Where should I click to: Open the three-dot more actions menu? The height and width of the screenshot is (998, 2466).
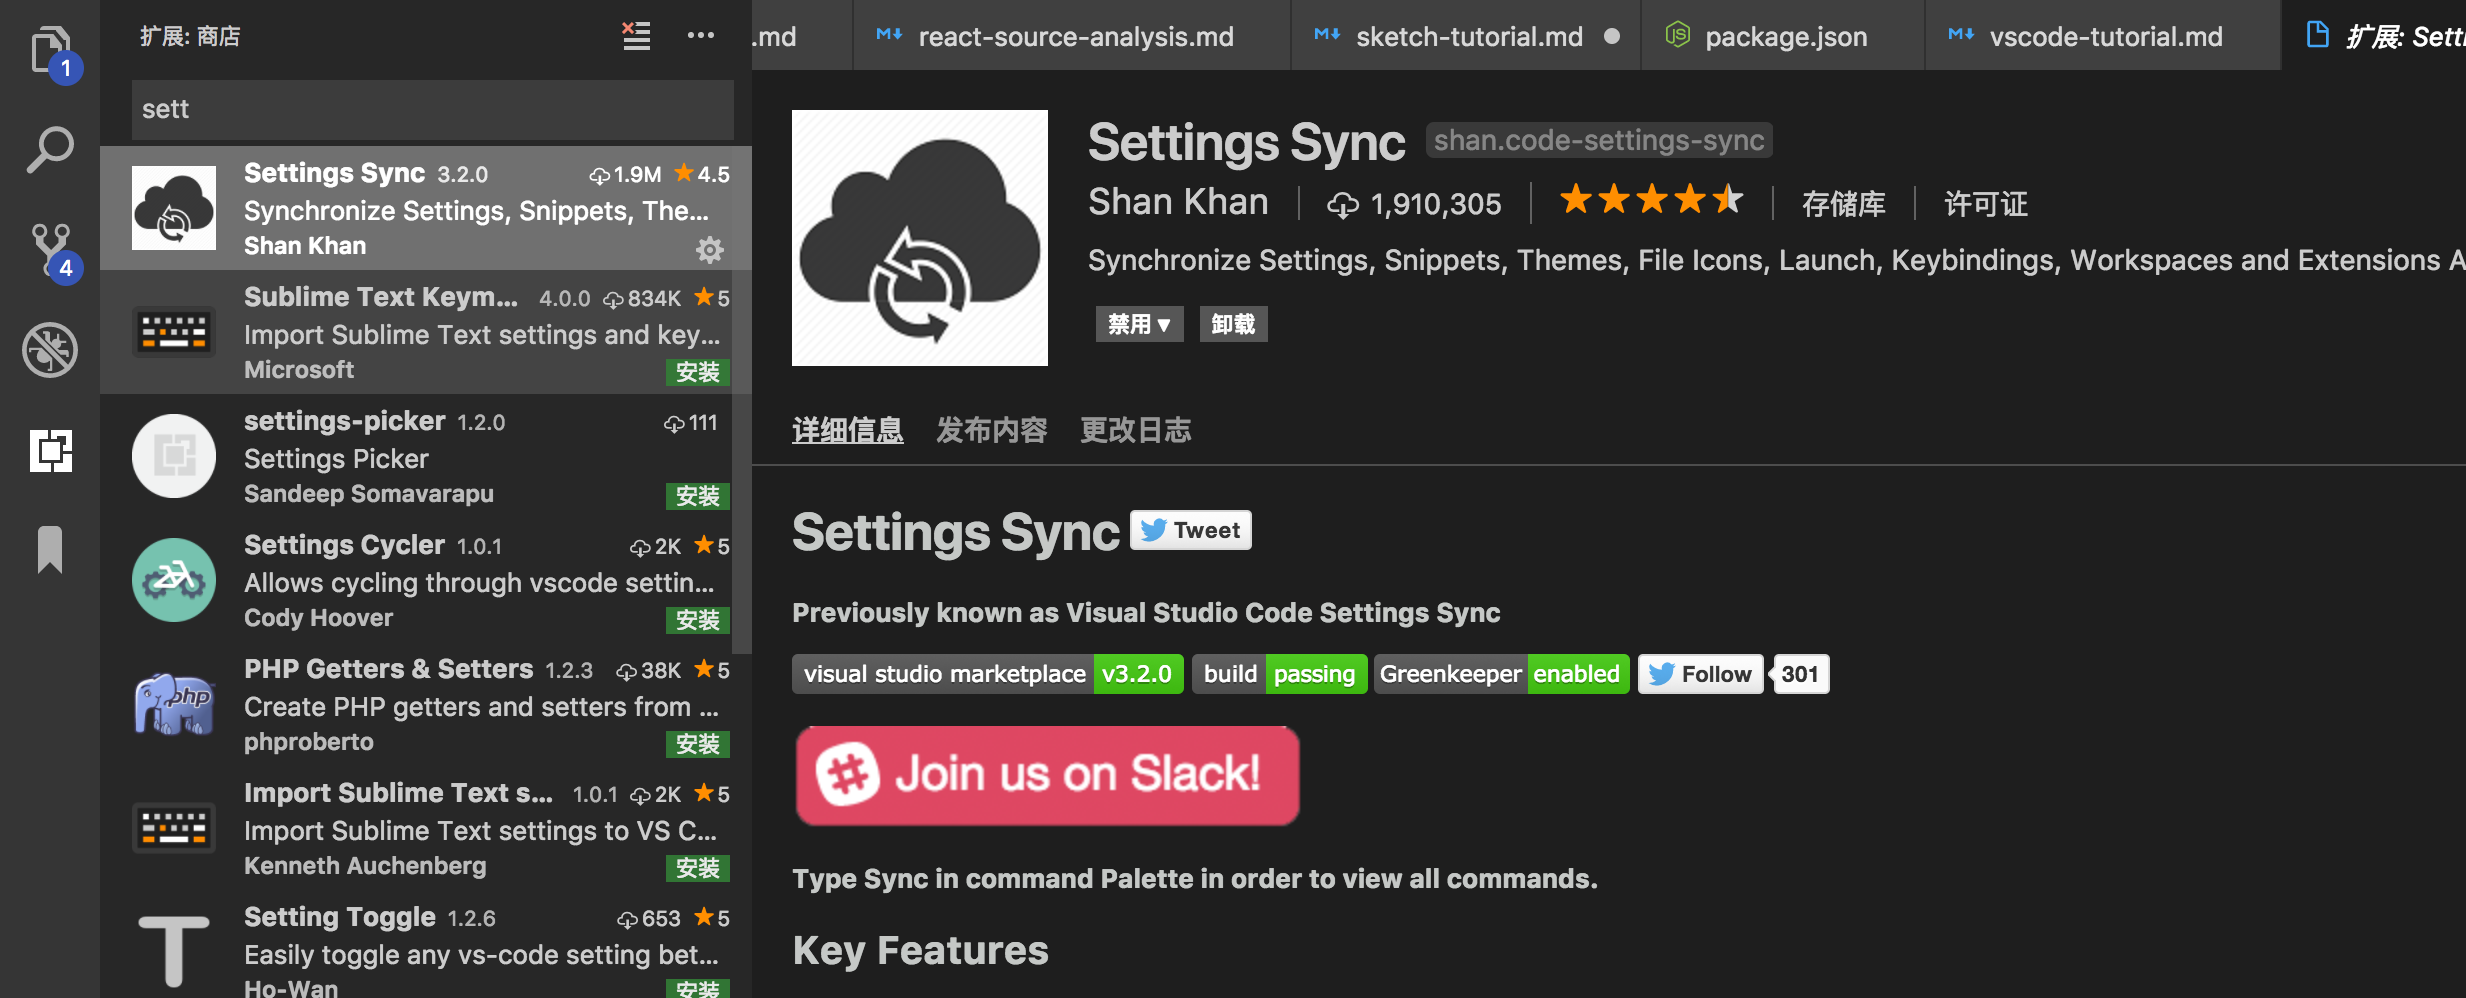(x=701, y=36)
